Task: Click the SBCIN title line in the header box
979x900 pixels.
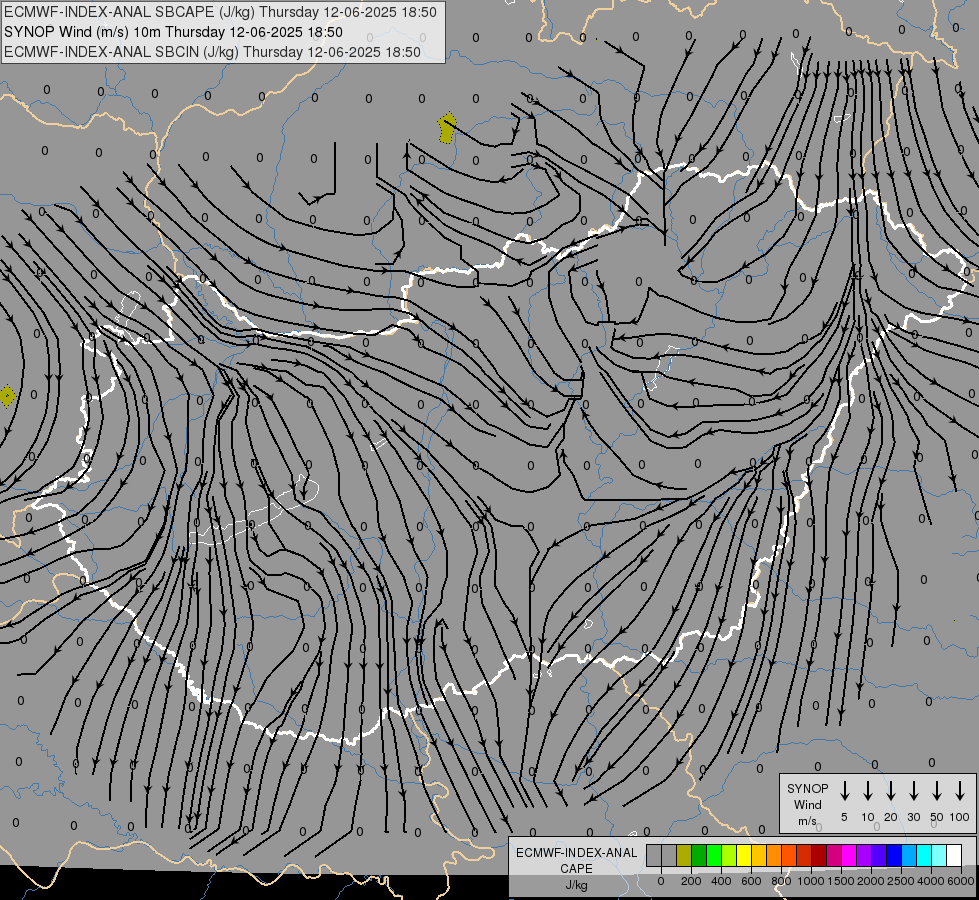Action: click(212, 52)
